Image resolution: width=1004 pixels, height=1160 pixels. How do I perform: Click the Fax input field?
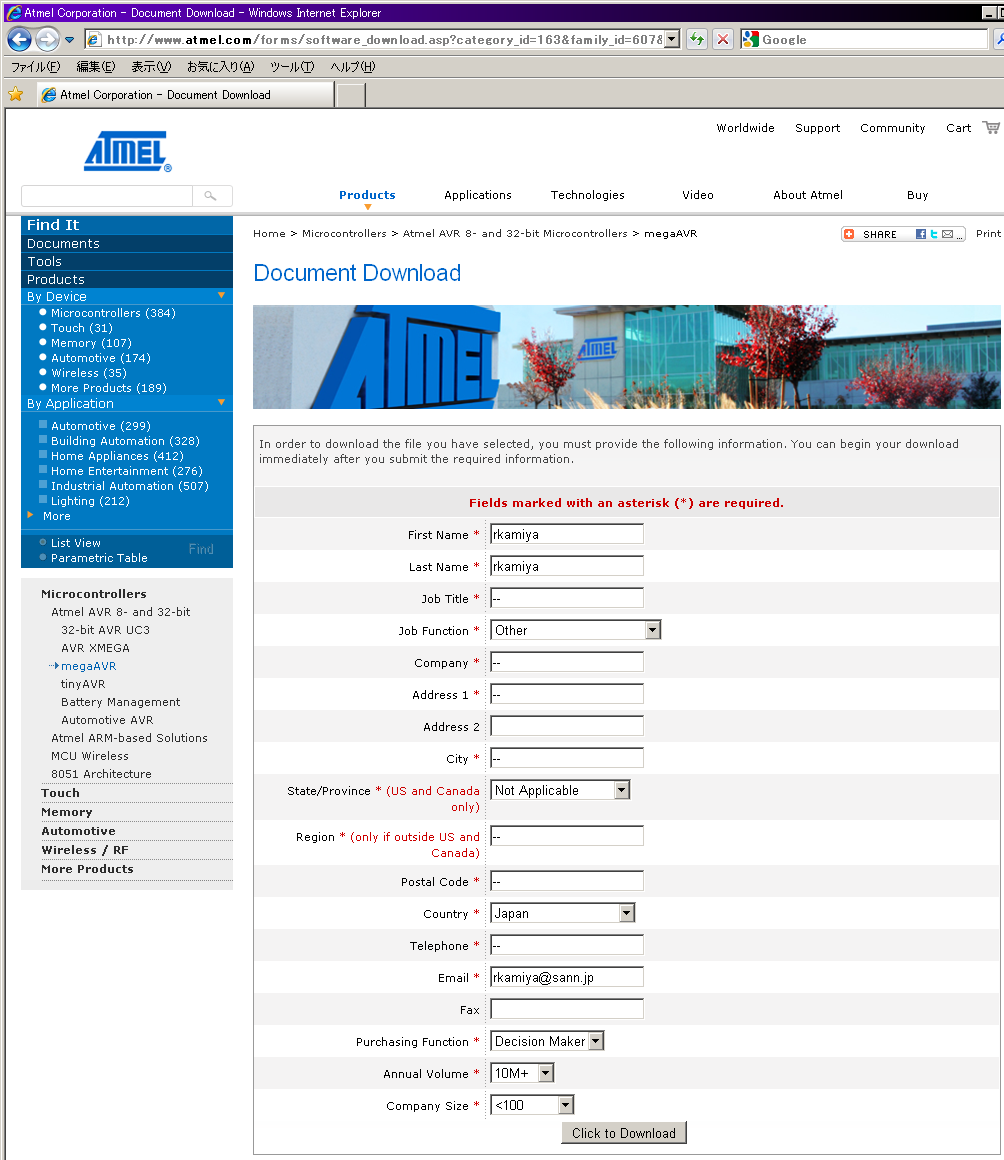[567, 1009]
